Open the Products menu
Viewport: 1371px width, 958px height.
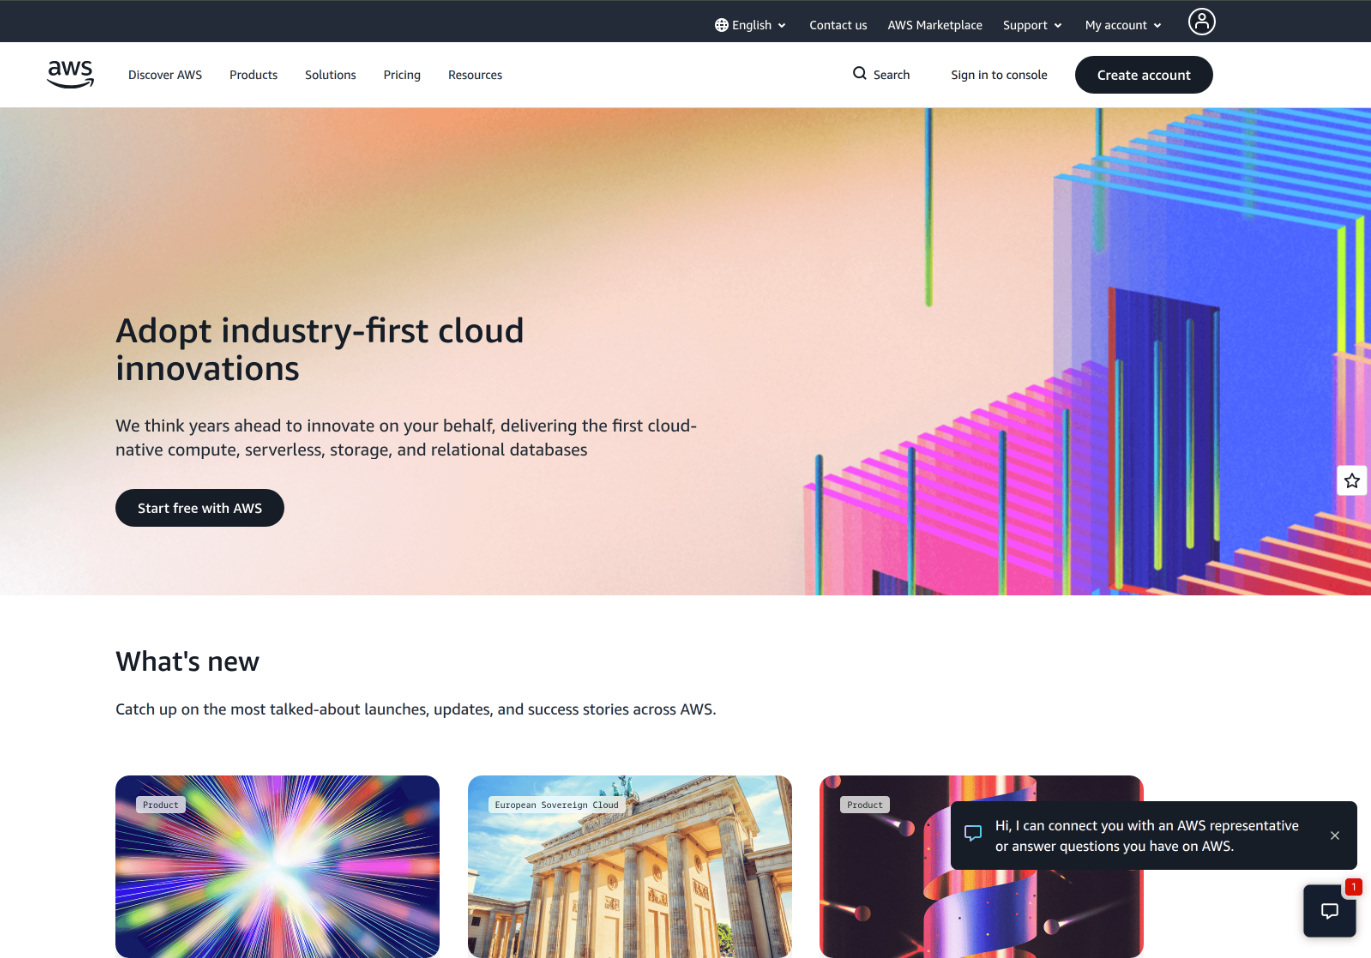point(253,75)
